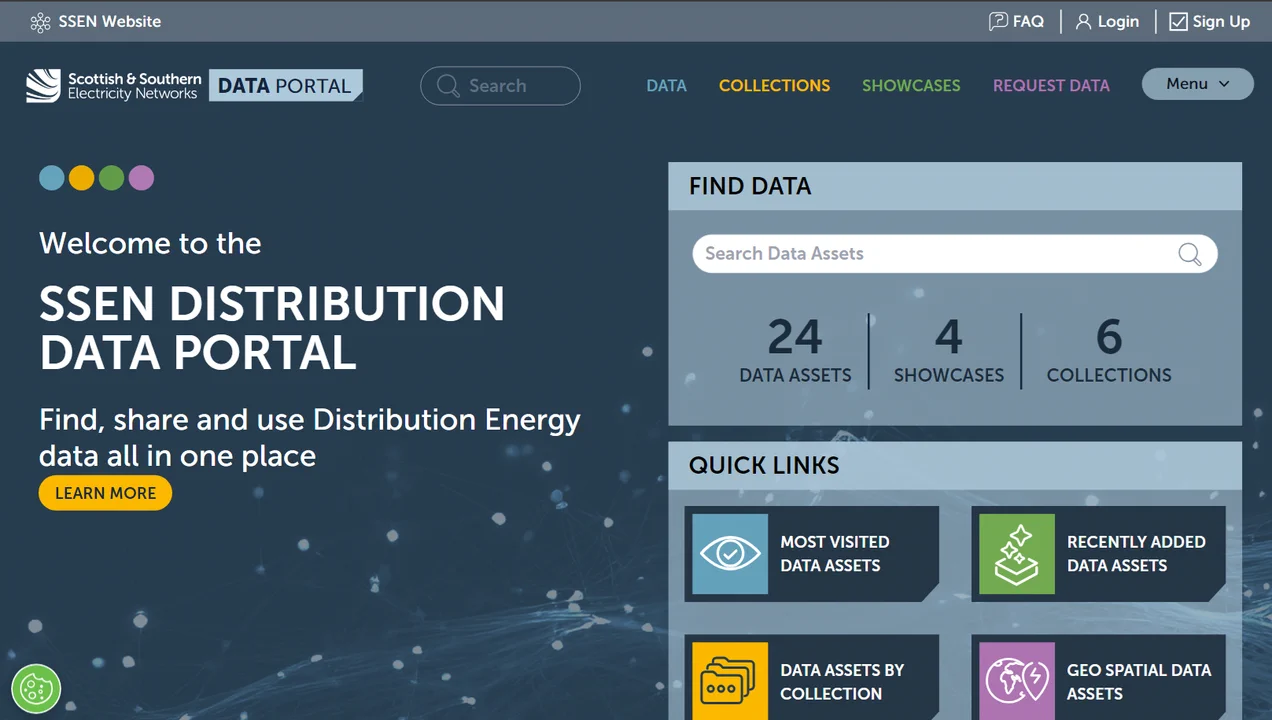Click the Scottish & Southern Electricity Networks logo

[113, 86]
